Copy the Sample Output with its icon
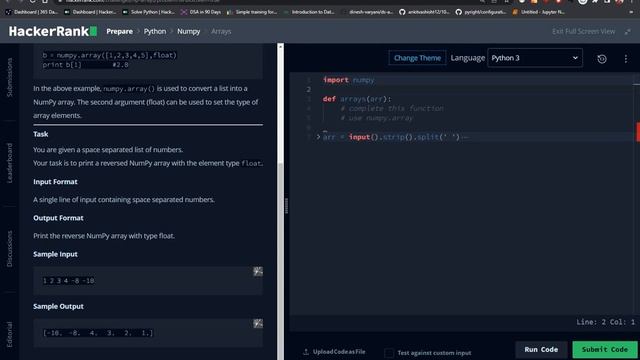This screenshot has height=360, width=640. tap(258, 324)
